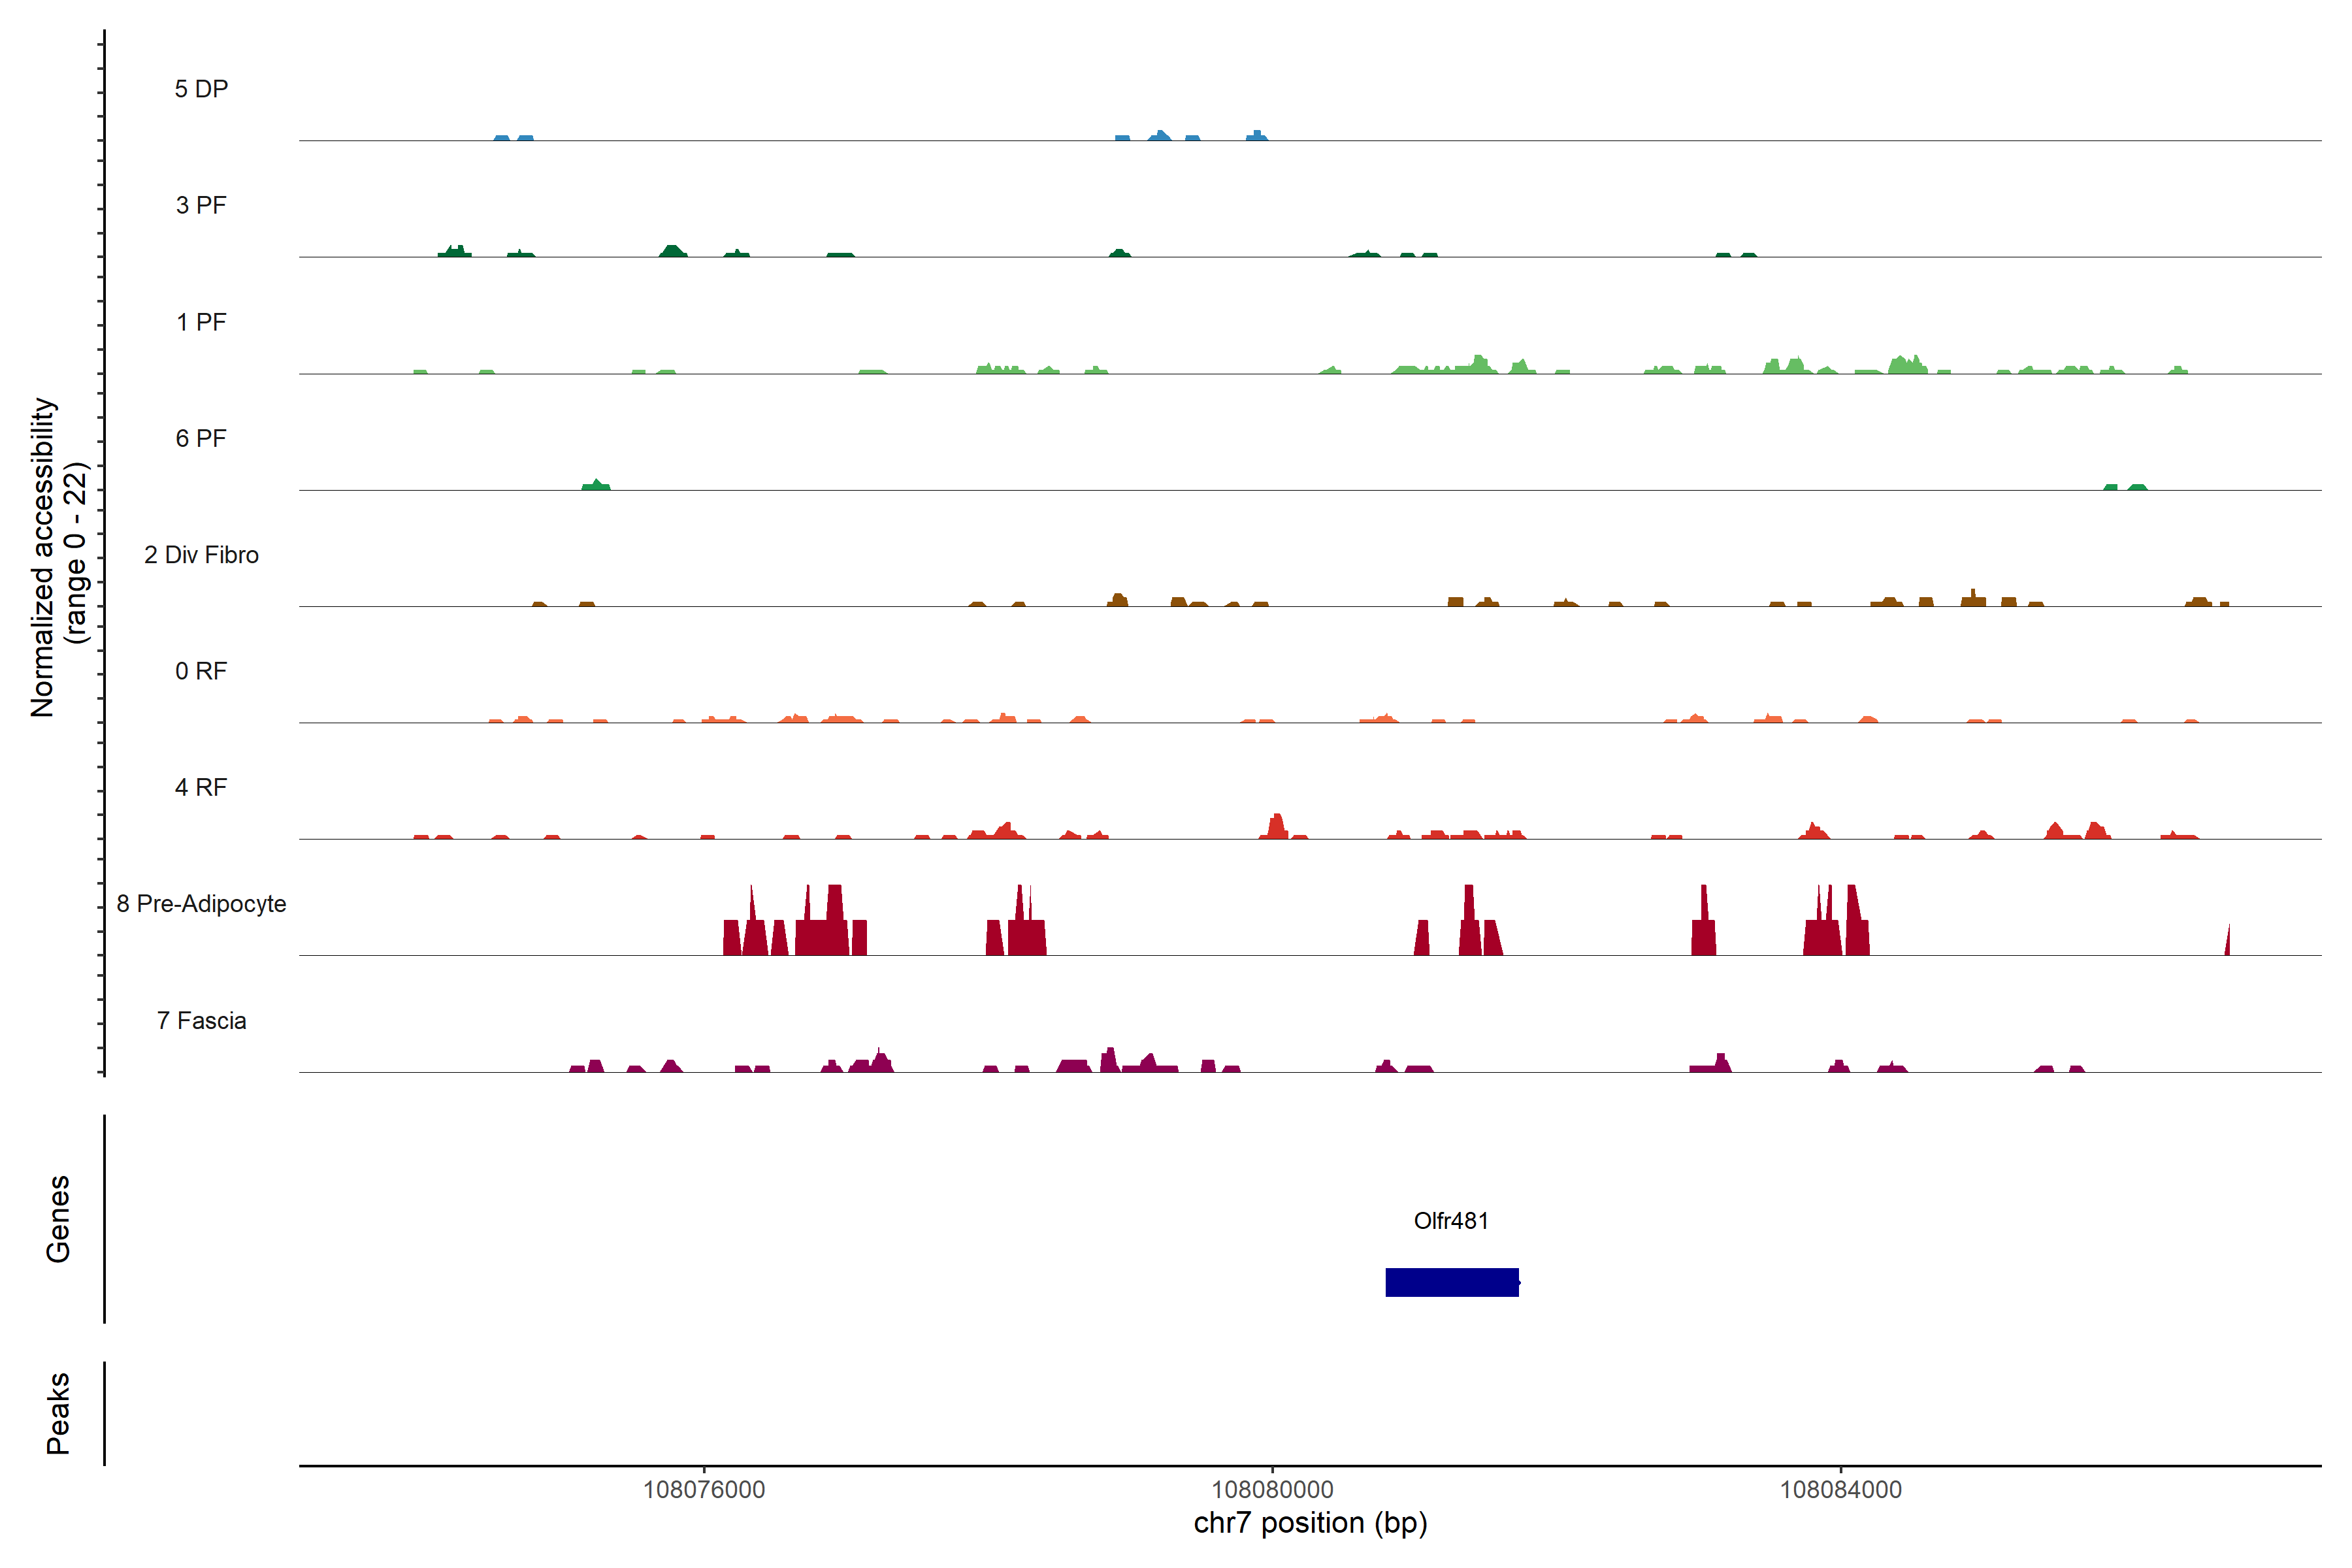Select the 2 Div Fibro track label
2352x1568 pixels.
coord(201,555)
